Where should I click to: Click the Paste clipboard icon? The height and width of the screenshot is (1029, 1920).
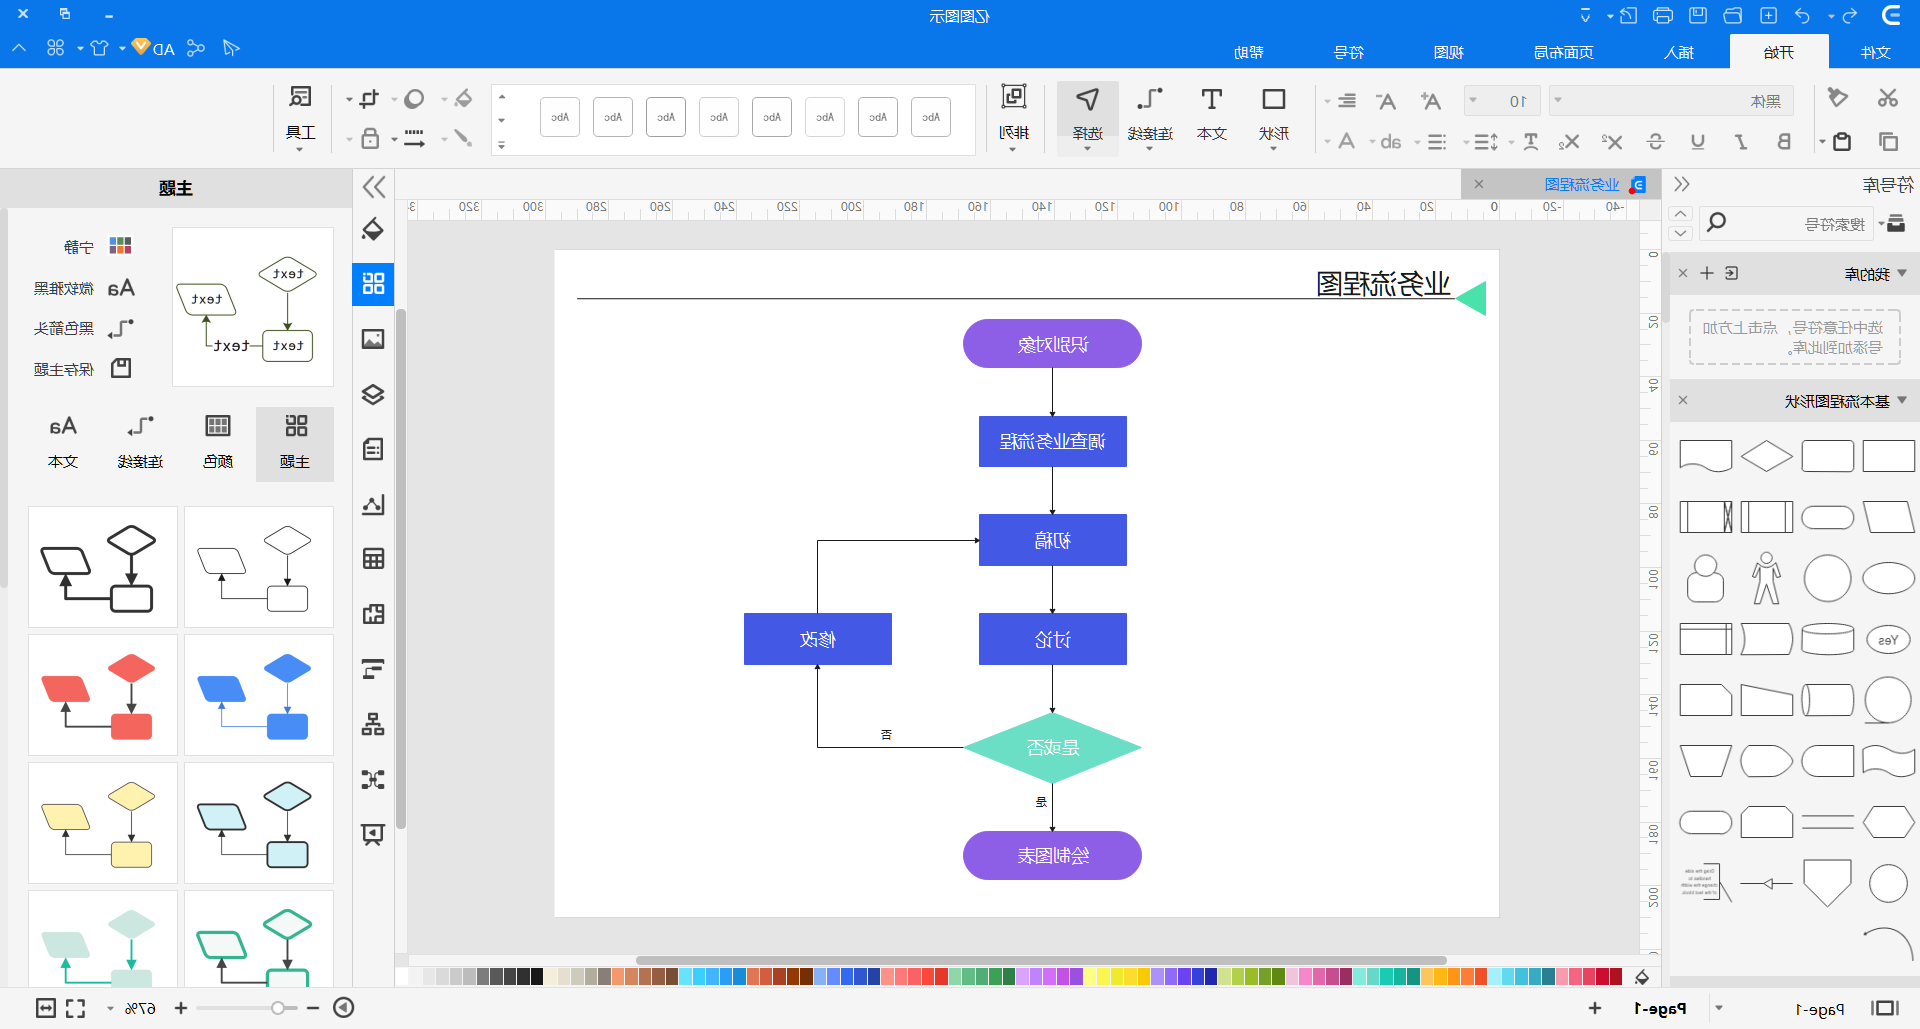tap(1842, 141)
